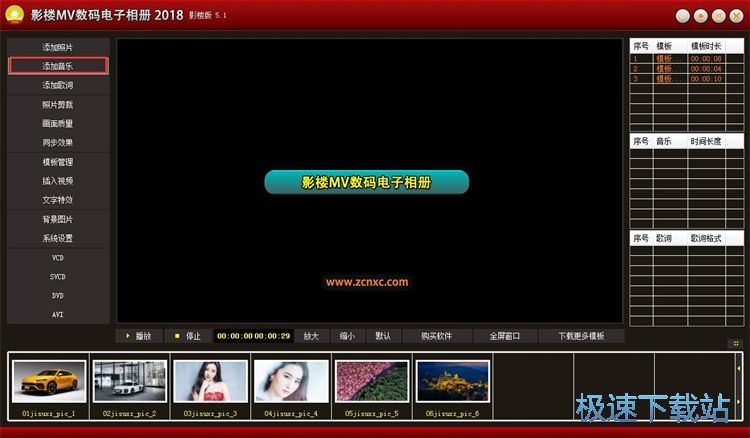Click 插入视频 in the sidebar
750x438 pixels.
(x=58, y=181)
